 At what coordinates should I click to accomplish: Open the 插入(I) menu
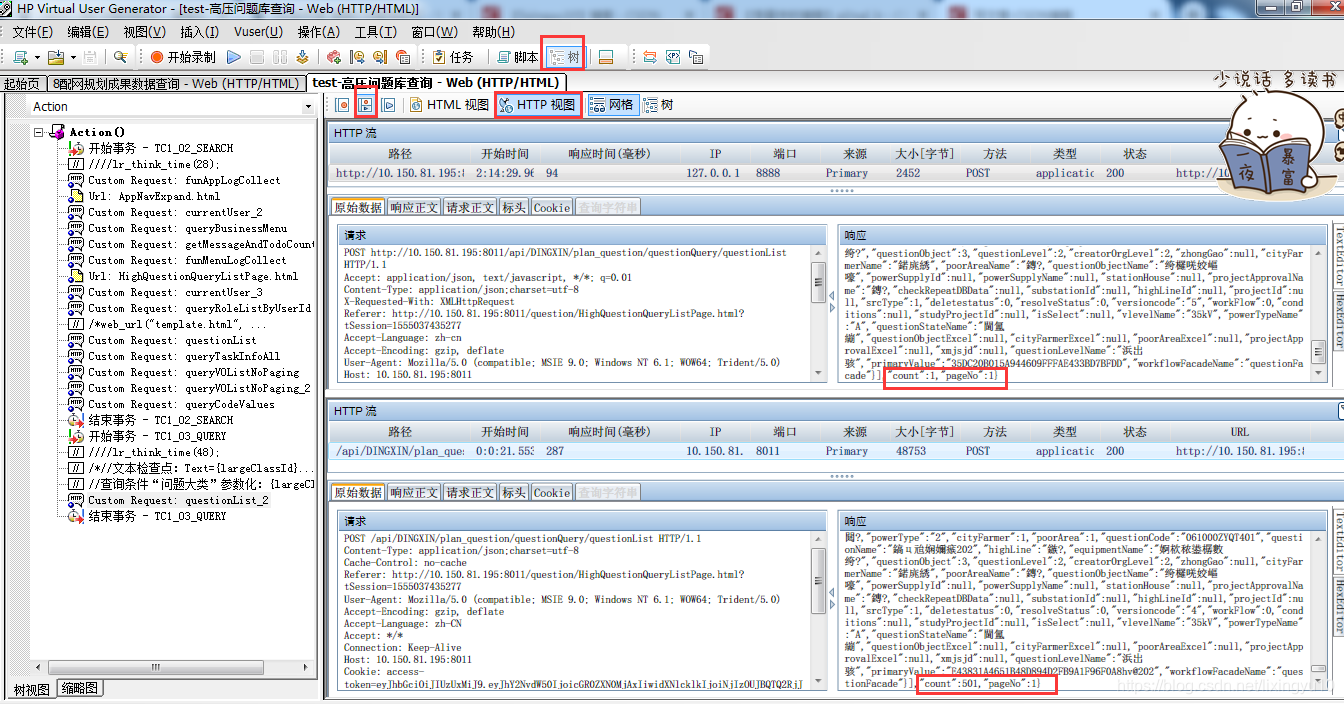click(x=199, y=32)
